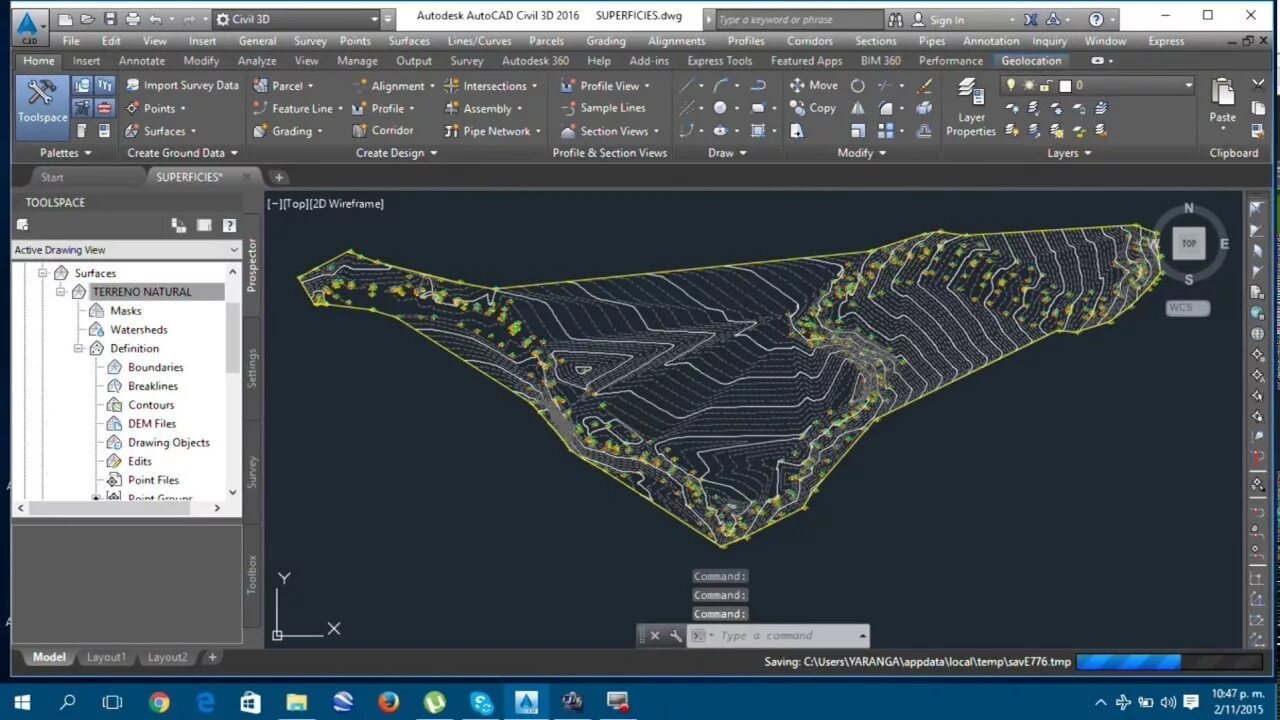Click the Customize wrench icon on command line

pos(676,635)
